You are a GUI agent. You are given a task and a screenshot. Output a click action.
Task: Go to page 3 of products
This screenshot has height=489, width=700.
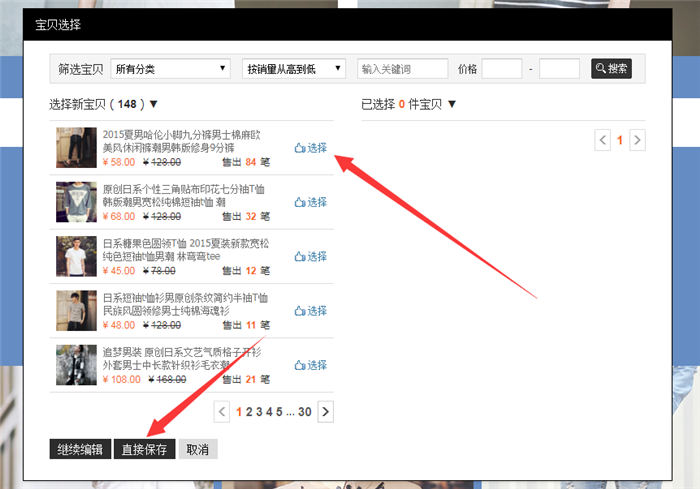pos(258,411)
